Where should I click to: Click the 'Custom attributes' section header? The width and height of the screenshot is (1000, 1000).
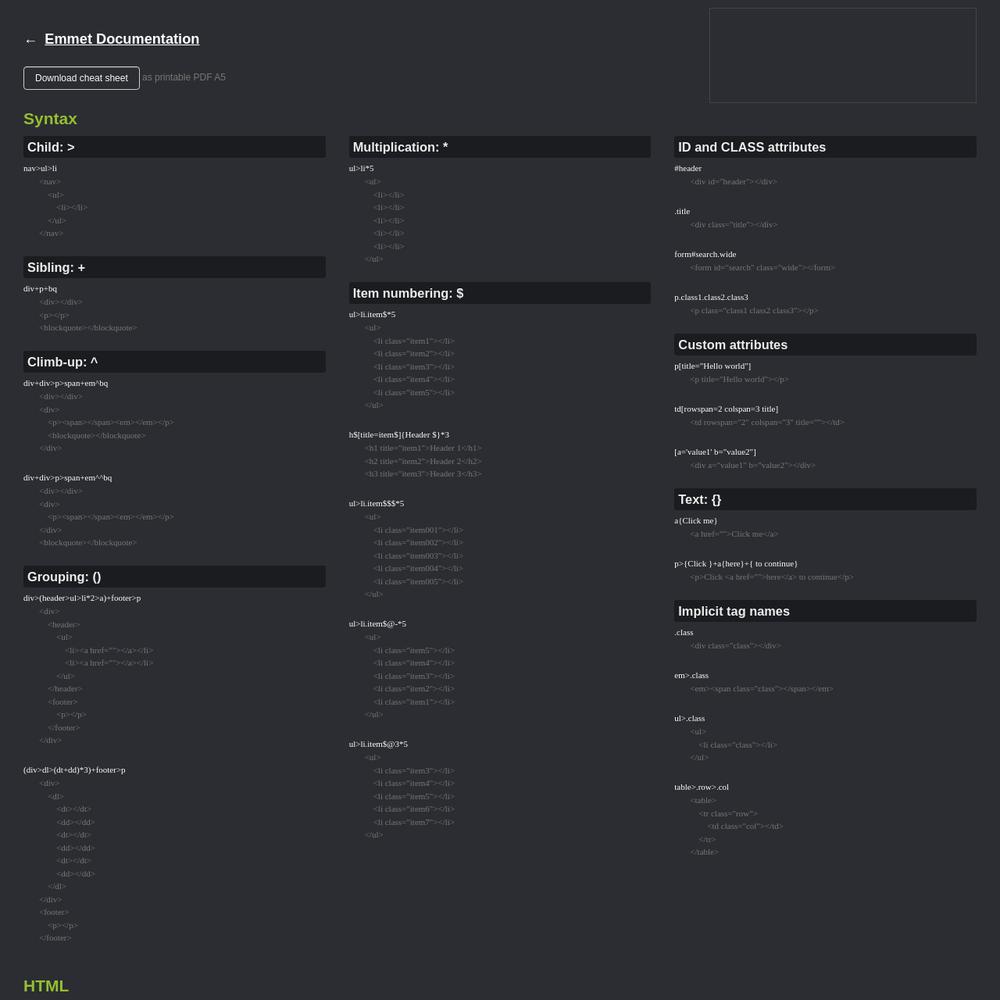pyautogui.click(x=825, y=344)
